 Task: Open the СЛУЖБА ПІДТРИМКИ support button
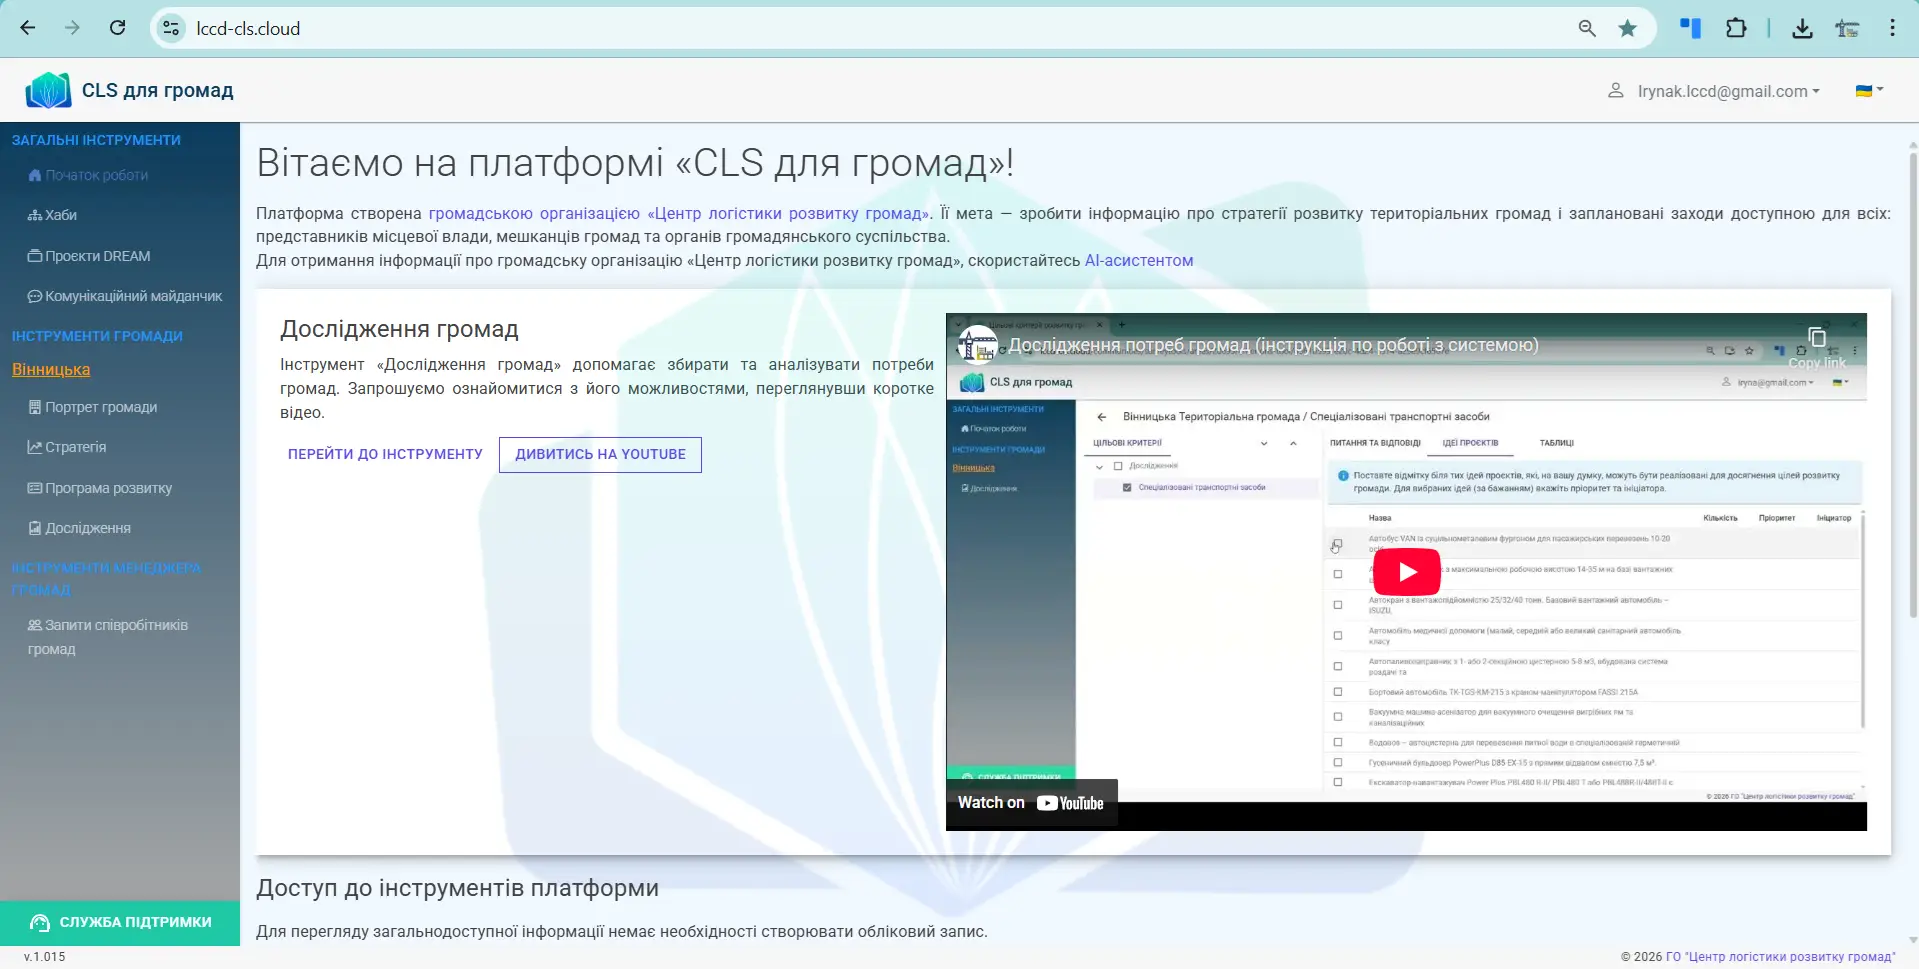[x=120, y=923]
